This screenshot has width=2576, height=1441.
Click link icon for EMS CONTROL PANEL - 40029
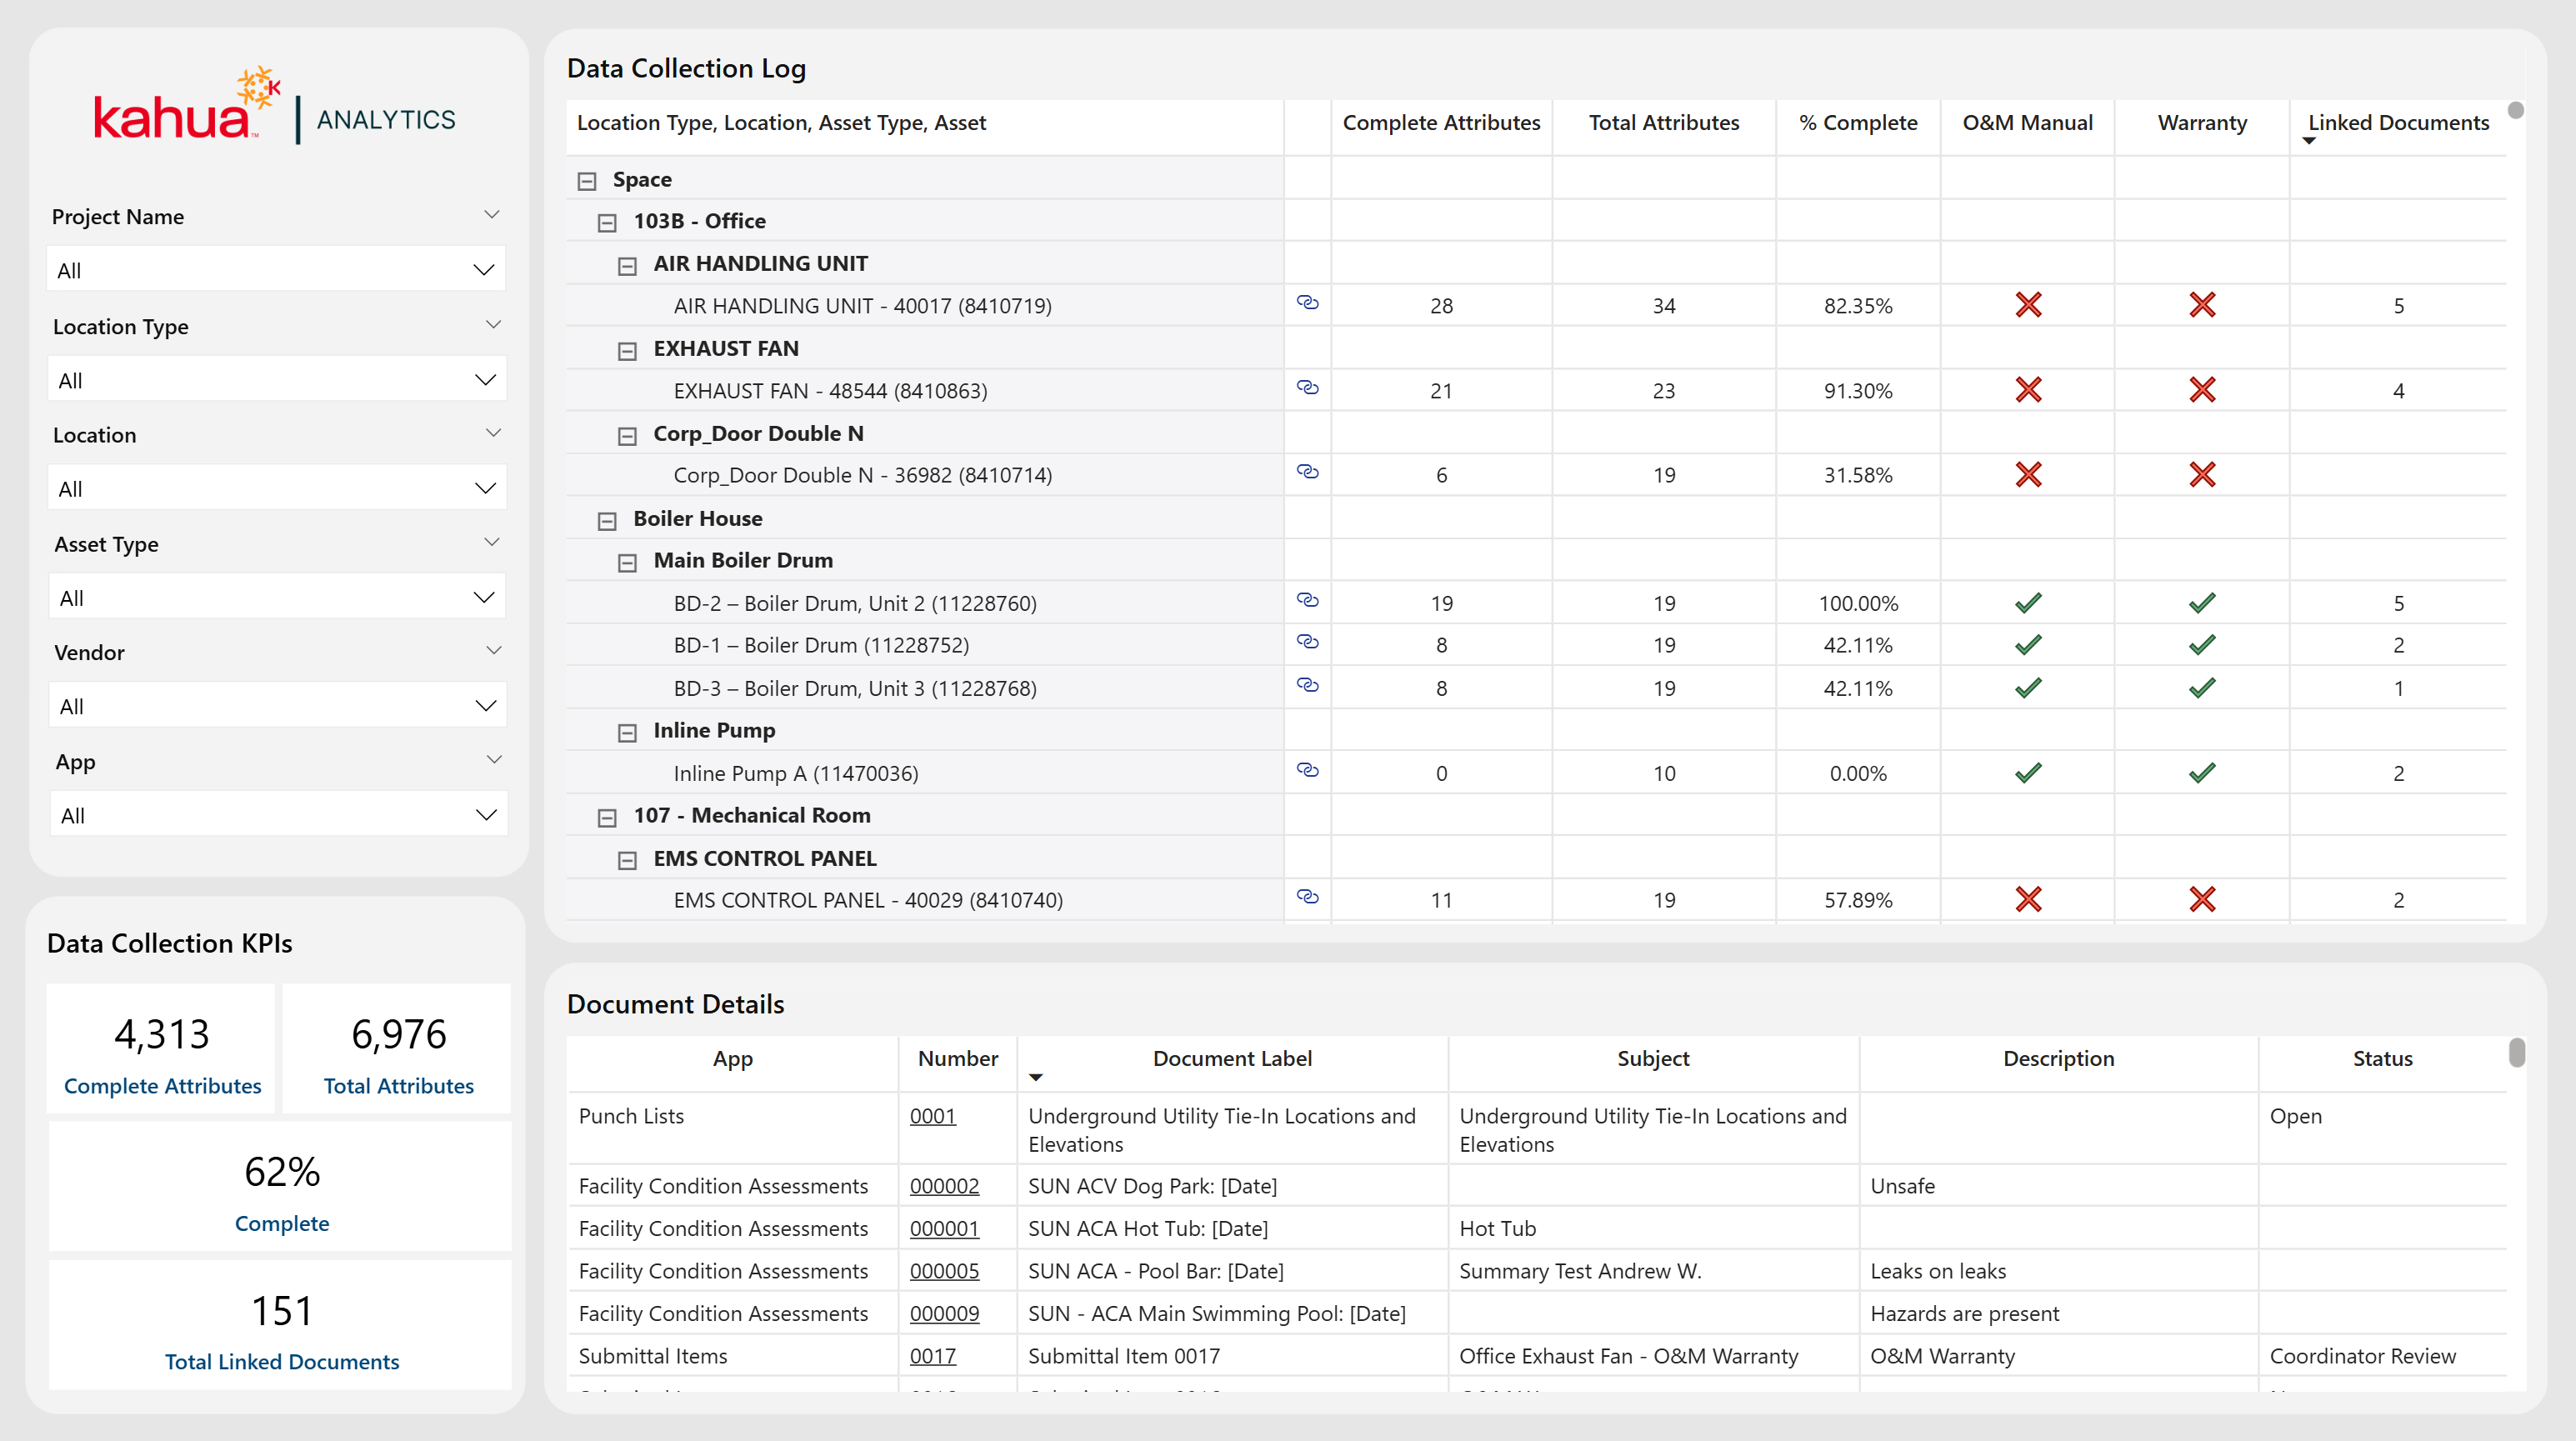(x=1307, y=897)
